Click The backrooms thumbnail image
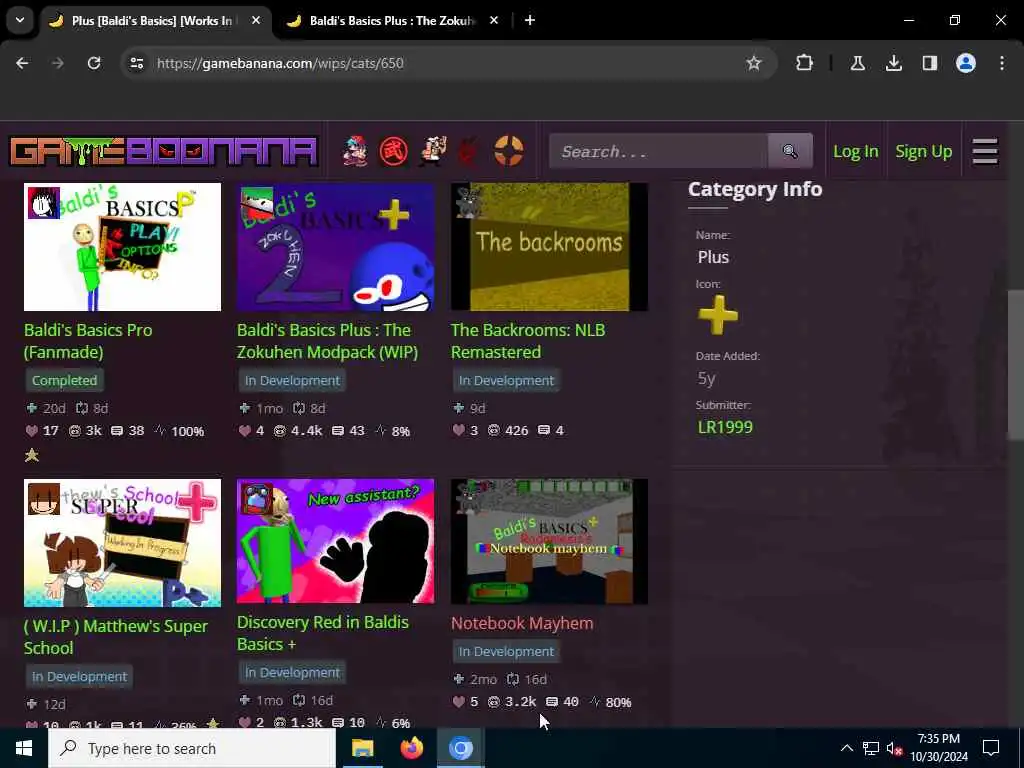This screenshot has width=1024, height=768. (x=549, y=247)
